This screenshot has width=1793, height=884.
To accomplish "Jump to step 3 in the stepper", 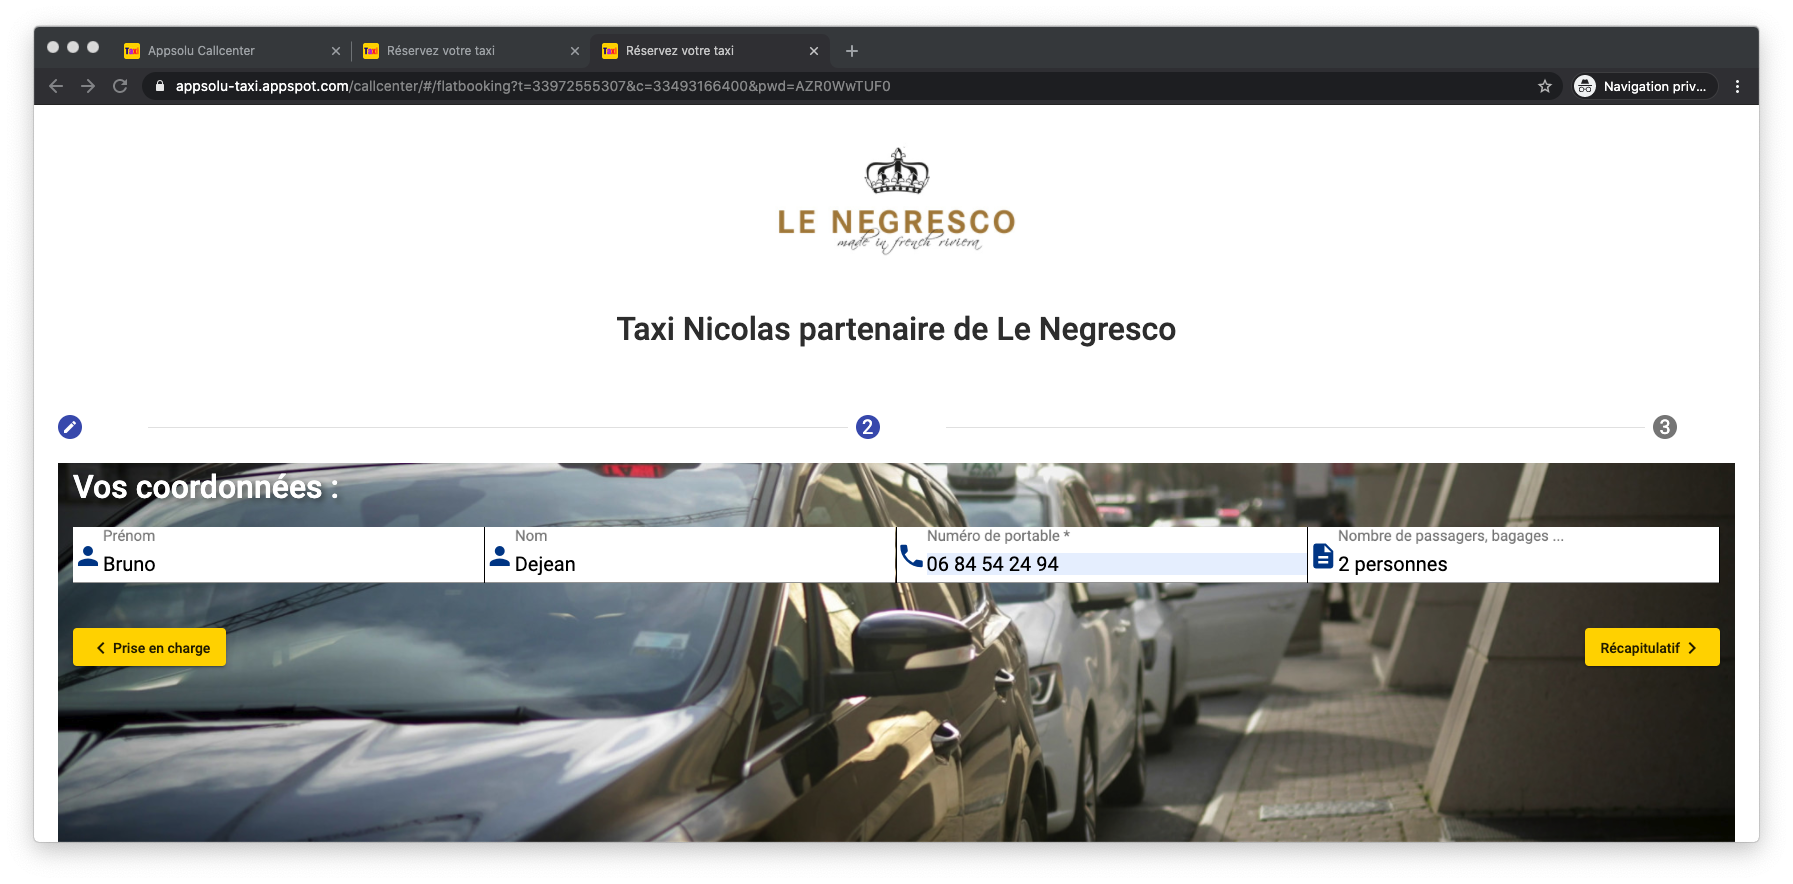I will point(1664,427).
